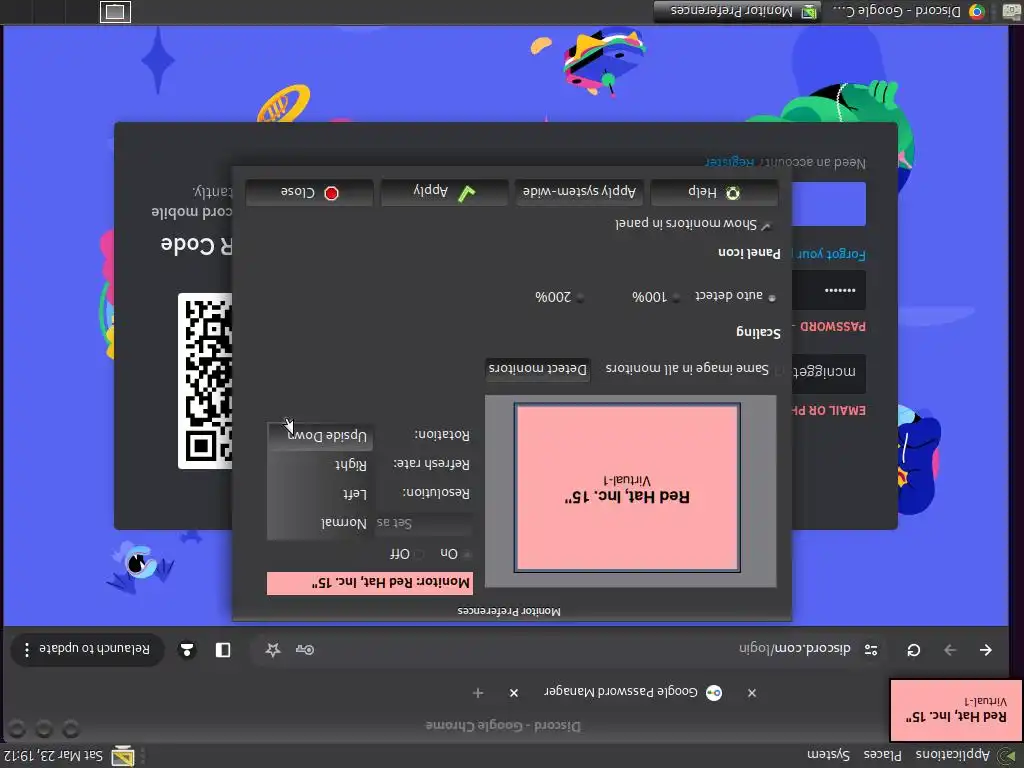Viewport: 1024px width, 768px height.
Task: Open the Applications menu
Action: tap(952, 755)
